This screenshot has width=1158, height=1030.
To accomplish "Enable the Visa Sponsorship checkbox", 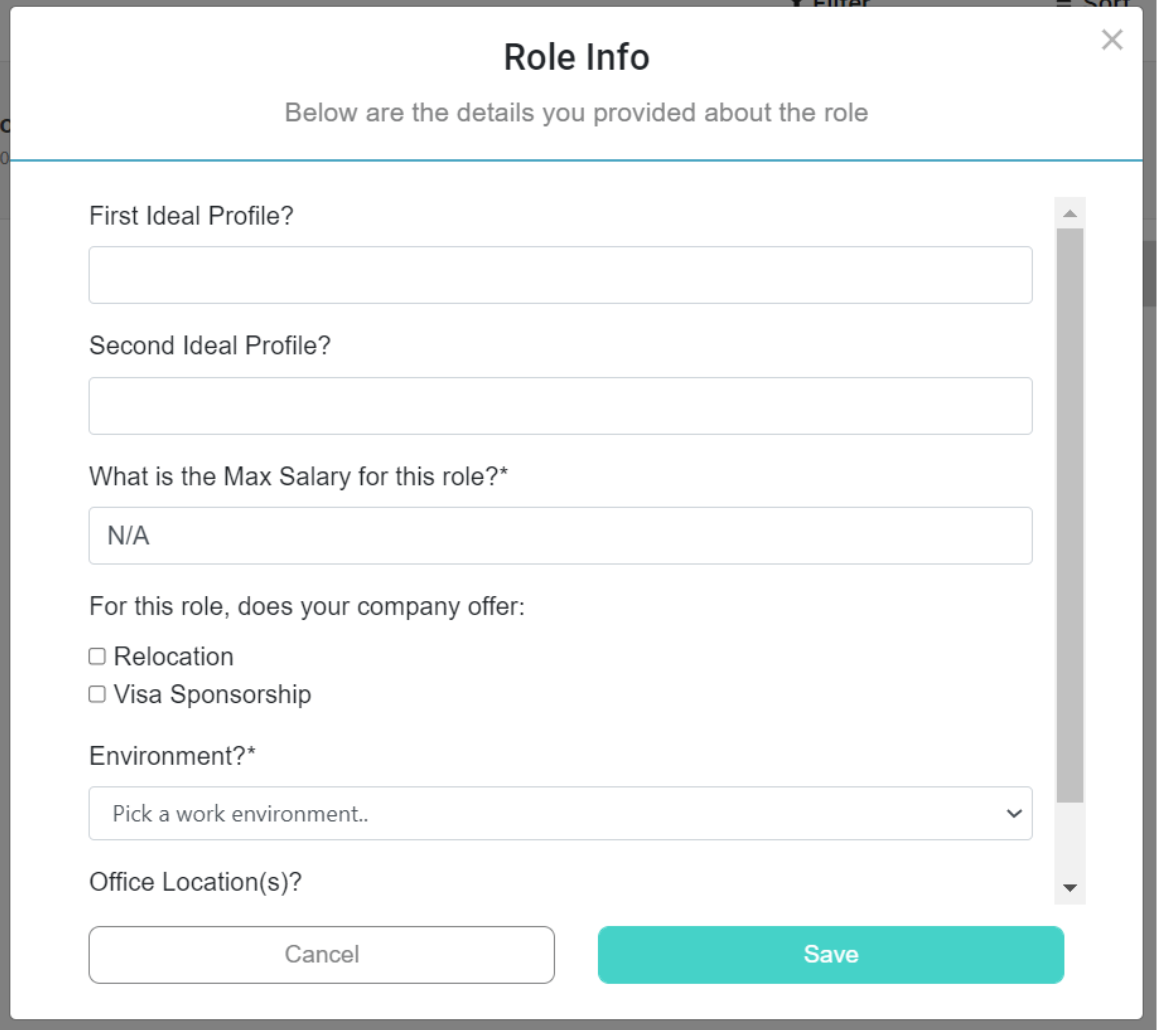I will pos(96,694).
